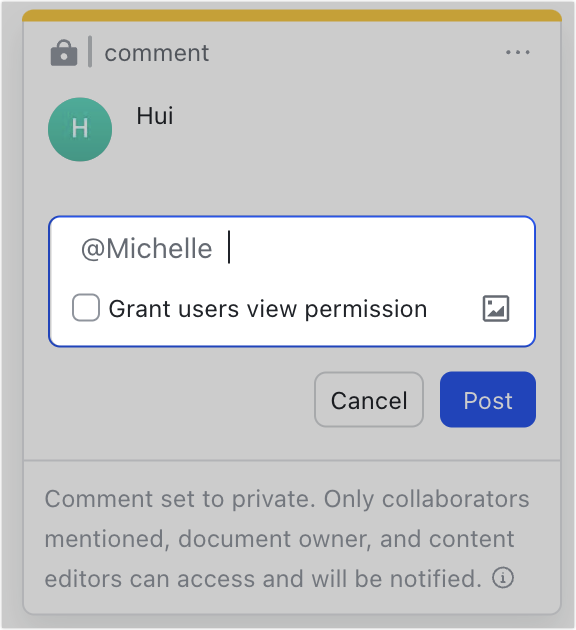Enable Grant users view permission checkbox
The image size is (576, 630).
pos(86,308)
